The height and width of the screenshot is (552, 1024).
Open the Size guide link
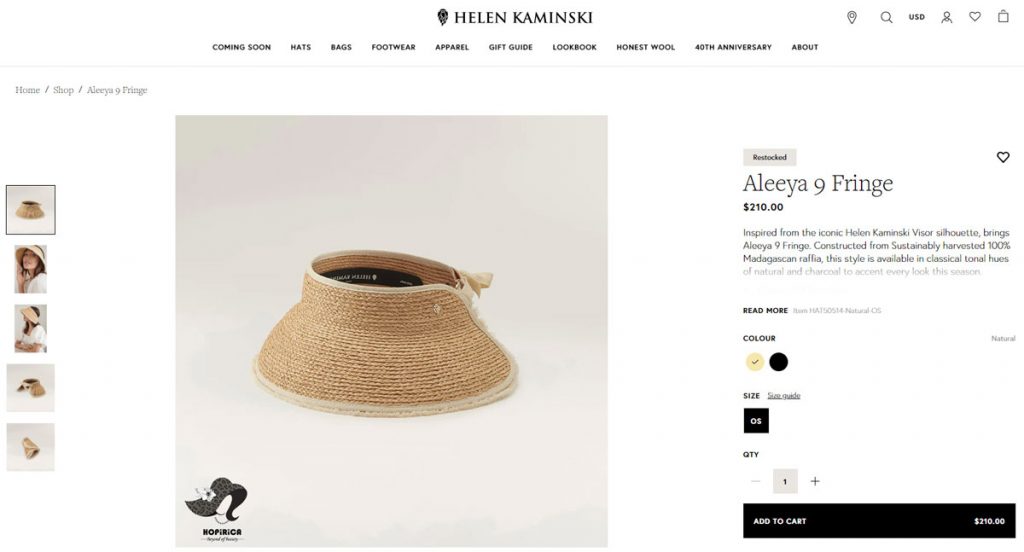click(x=784, y=396)
